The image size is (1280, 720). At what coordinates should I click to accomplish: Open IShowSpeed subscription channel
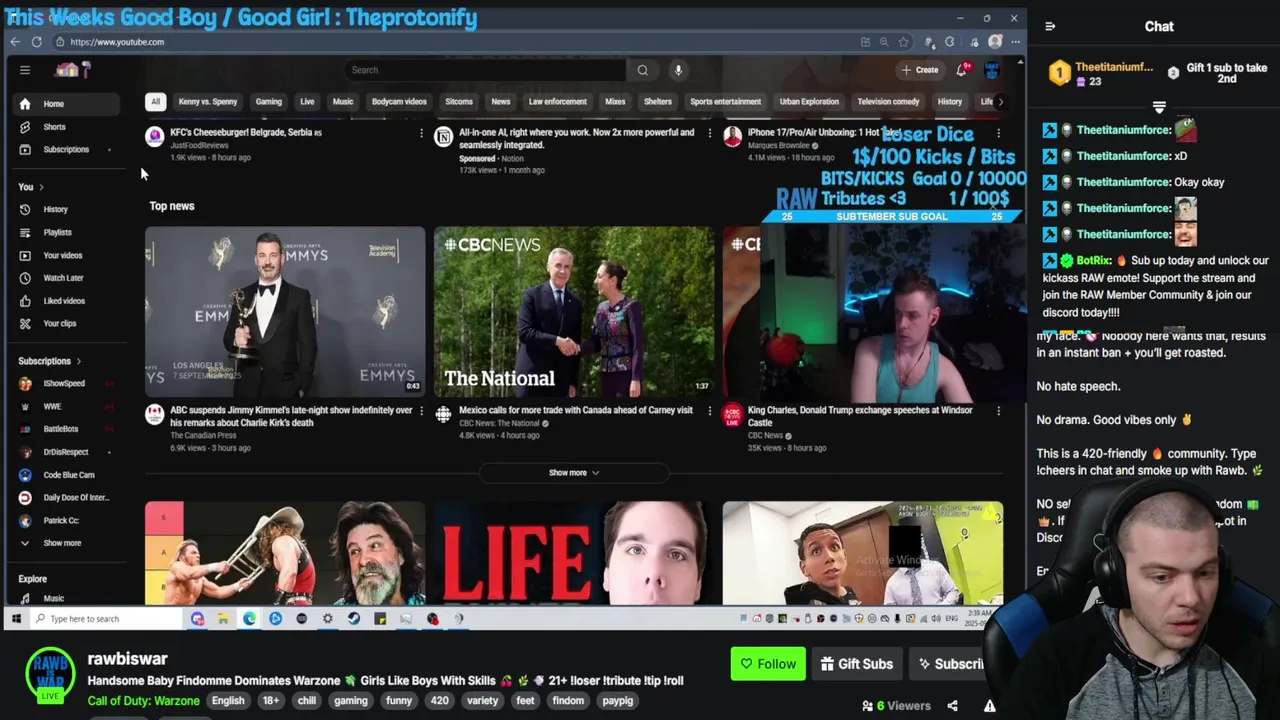(x=64, y=383)
